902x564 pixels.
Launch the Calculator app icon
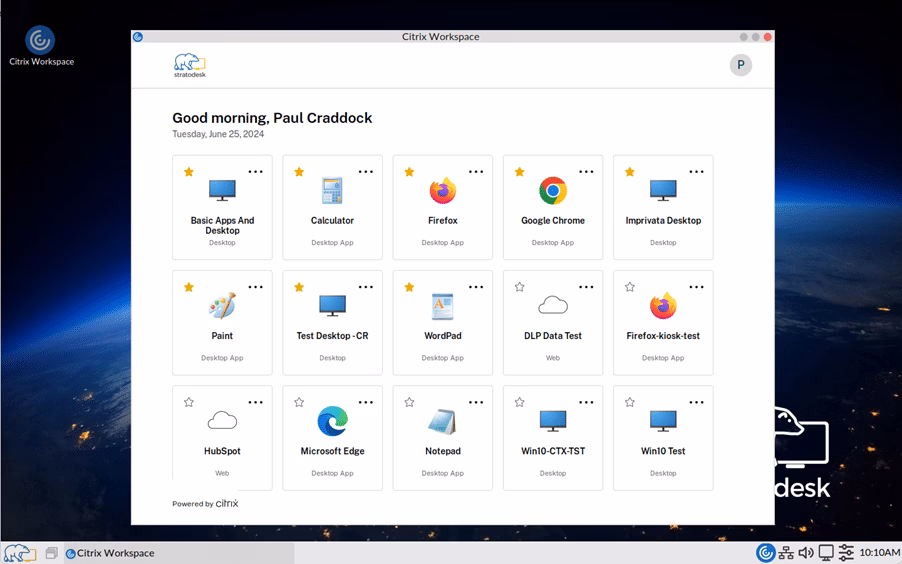(332, 190)
